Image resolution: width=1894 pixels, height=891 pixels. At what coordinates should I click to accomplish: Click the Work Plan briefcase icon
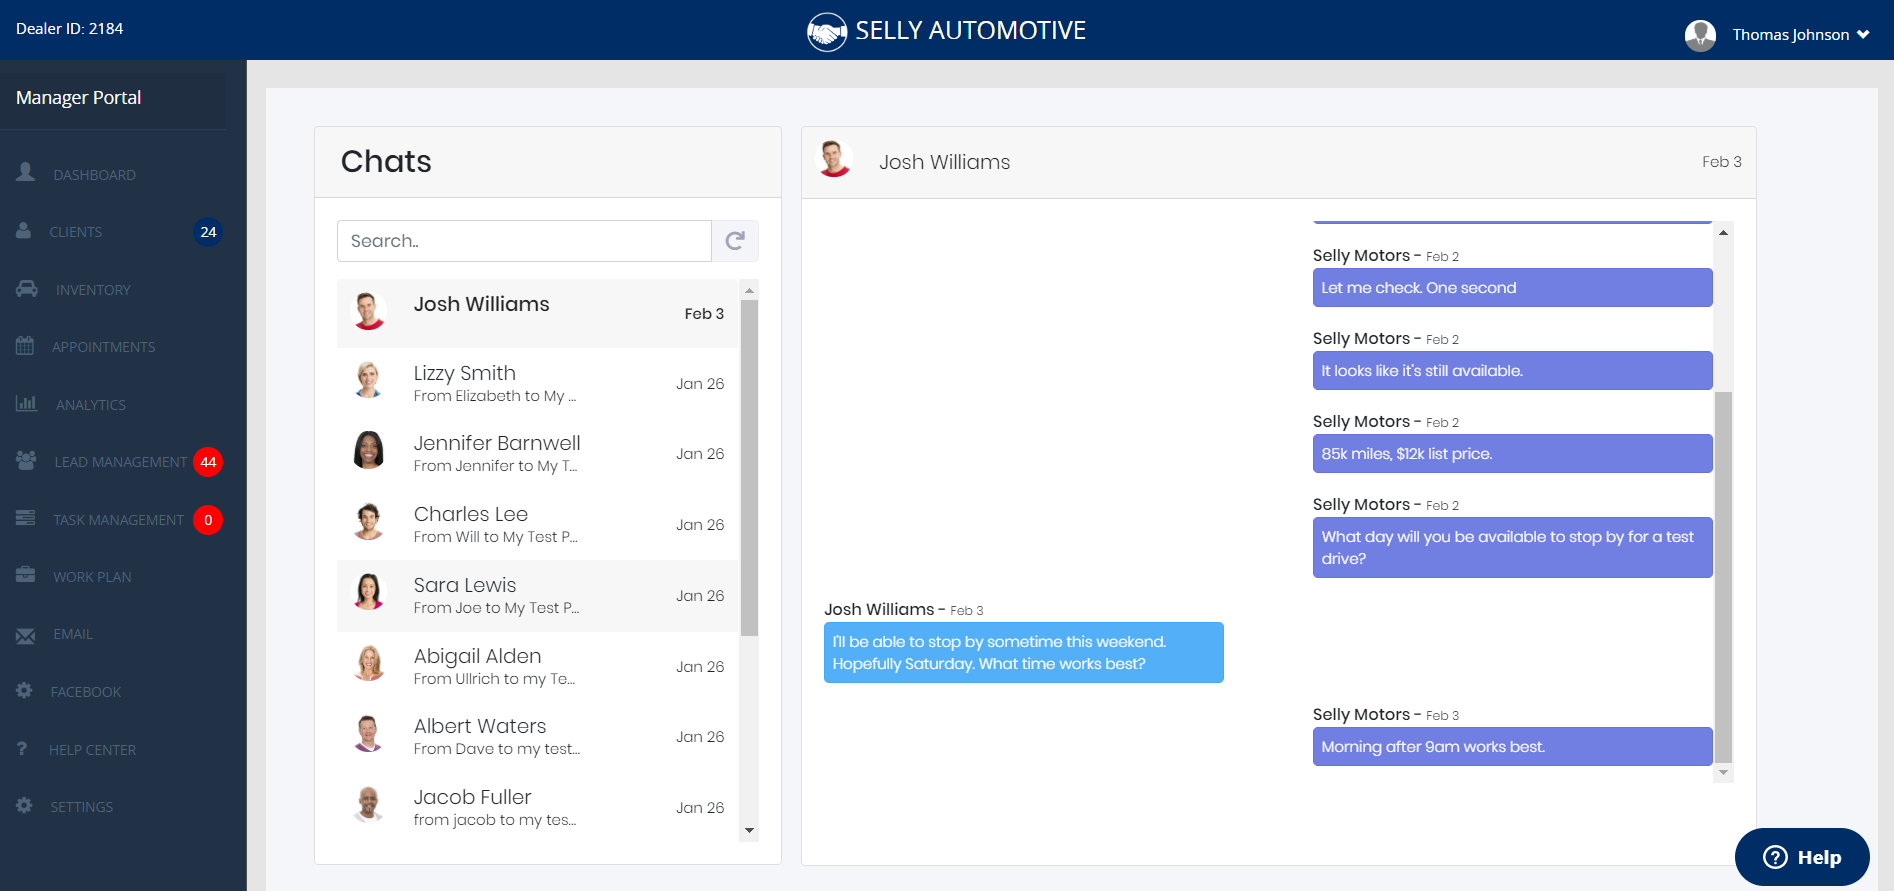(x=26, y=575)
